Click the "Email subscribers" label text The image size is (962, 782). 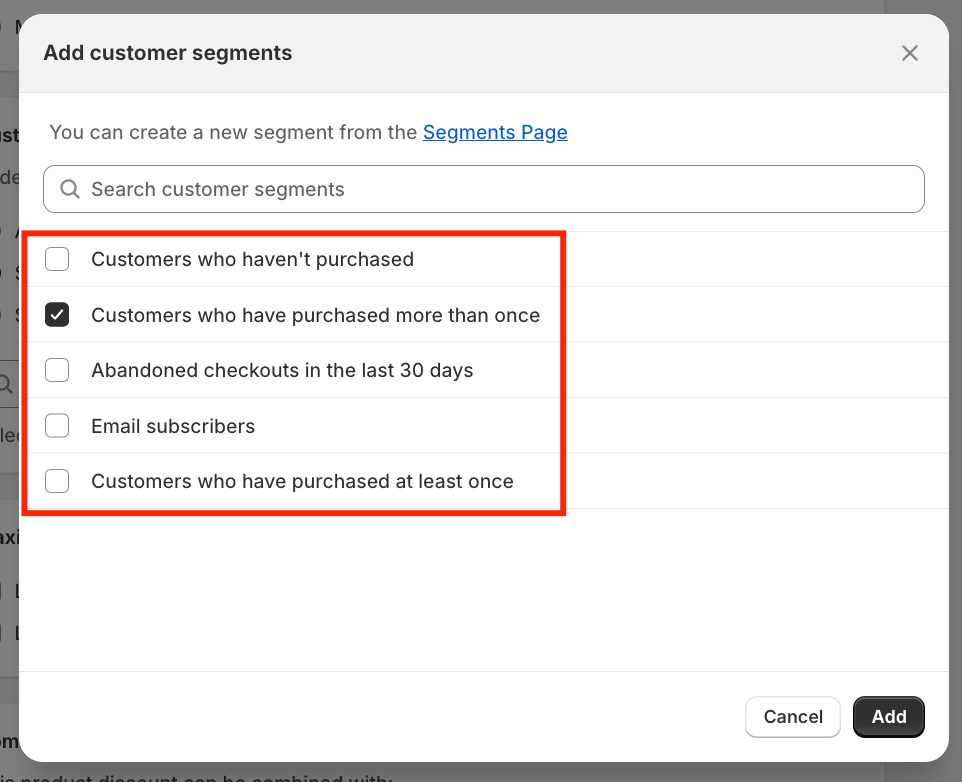pos(173,426)
